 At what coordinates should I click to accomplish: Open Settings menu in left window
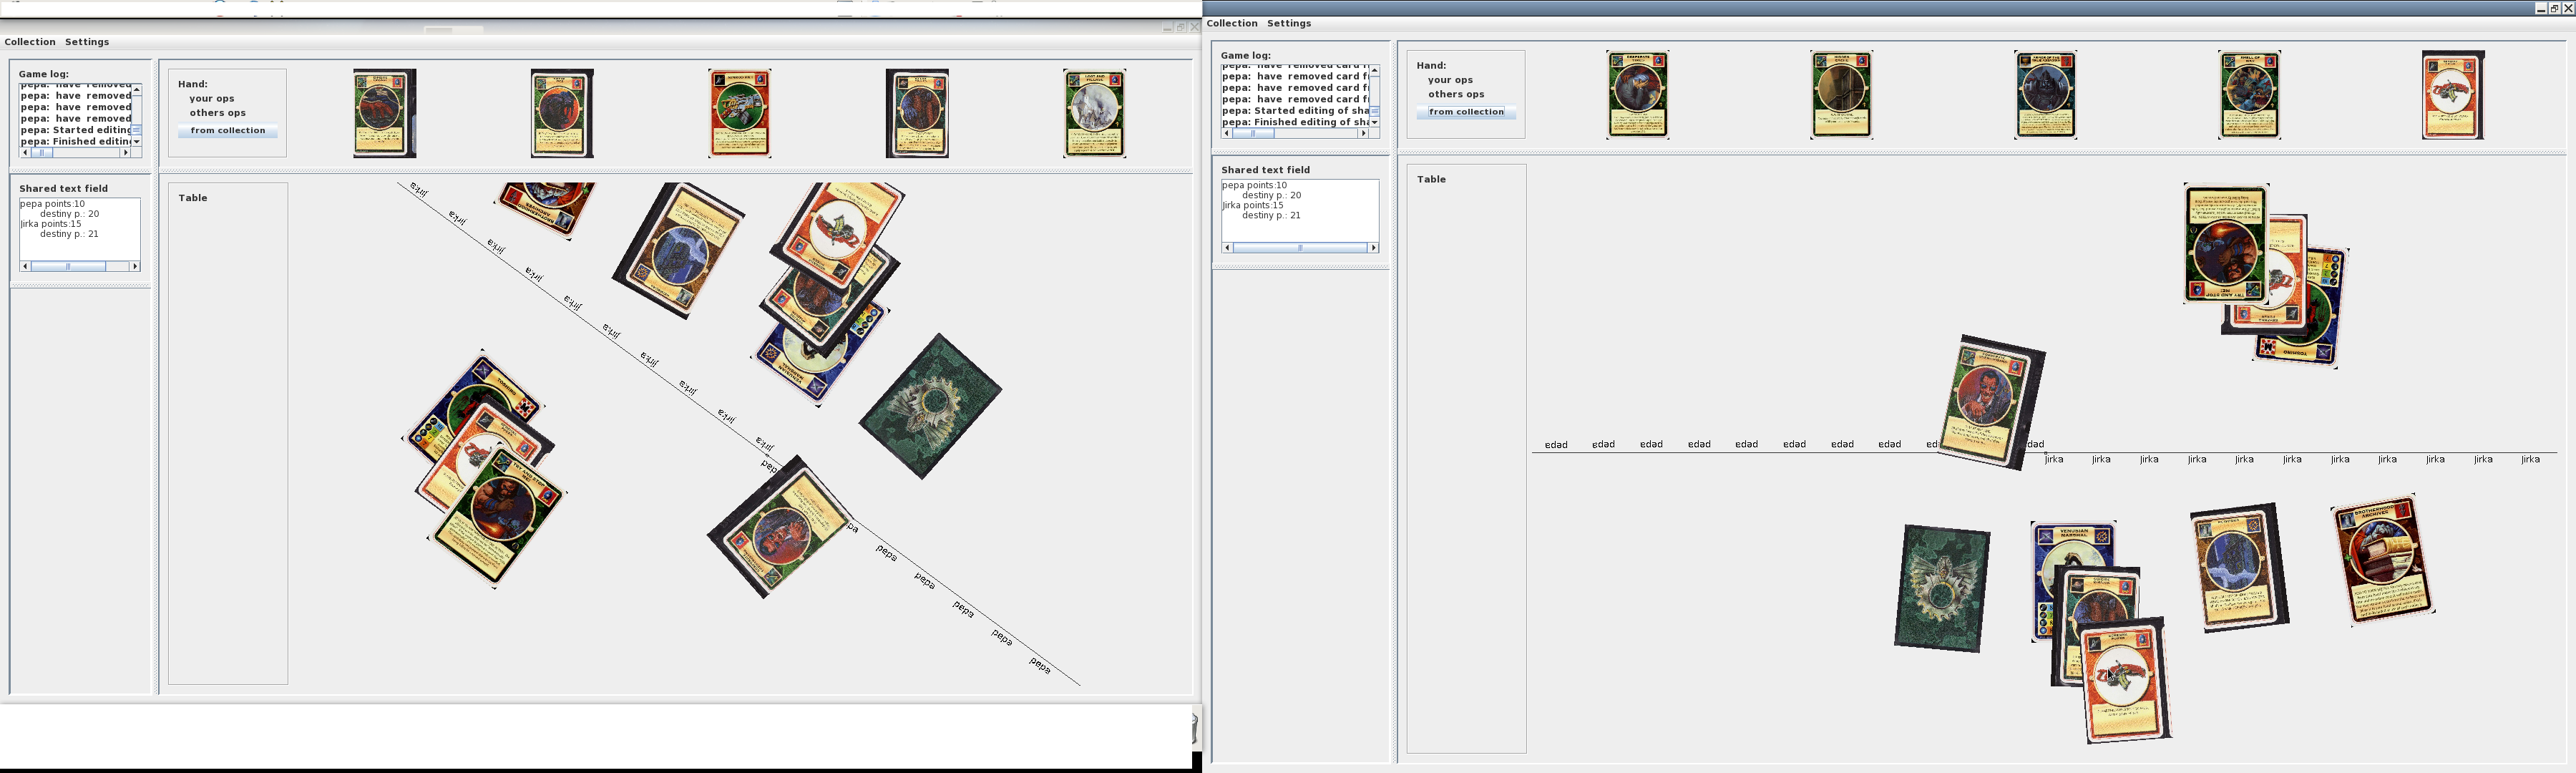pyautogui.click(x=87, y=42)
